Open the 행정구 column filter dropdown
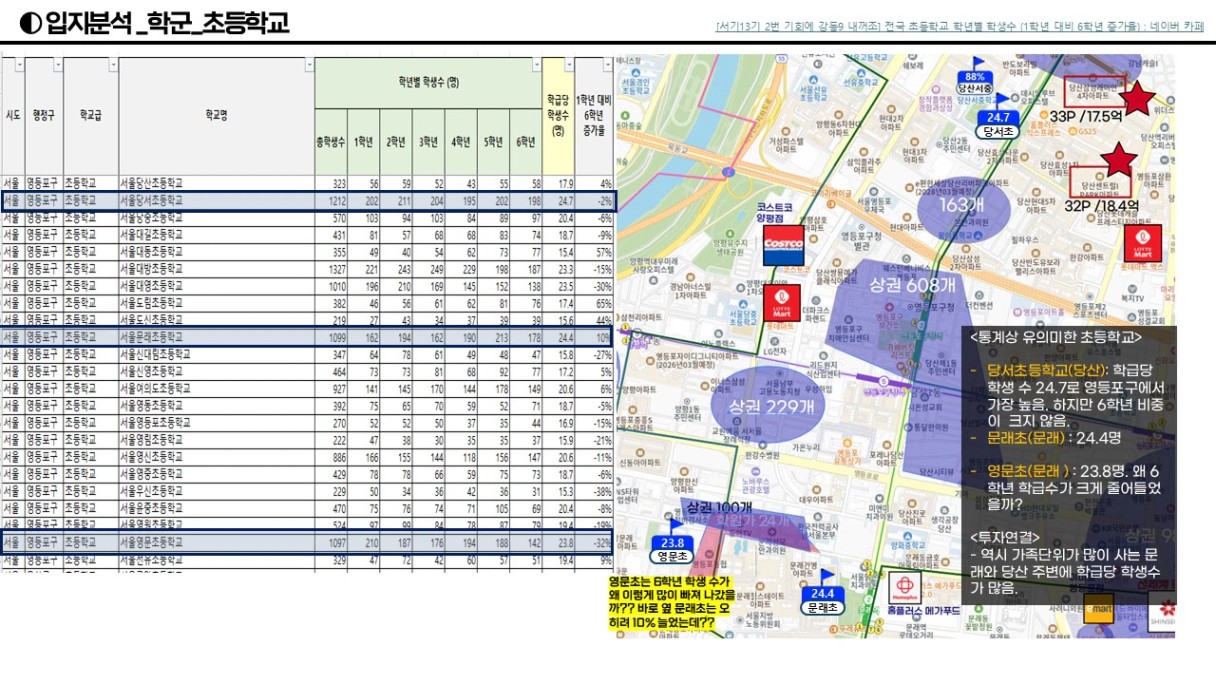Viewport: 1216px width, 684px height. (56, 65)
